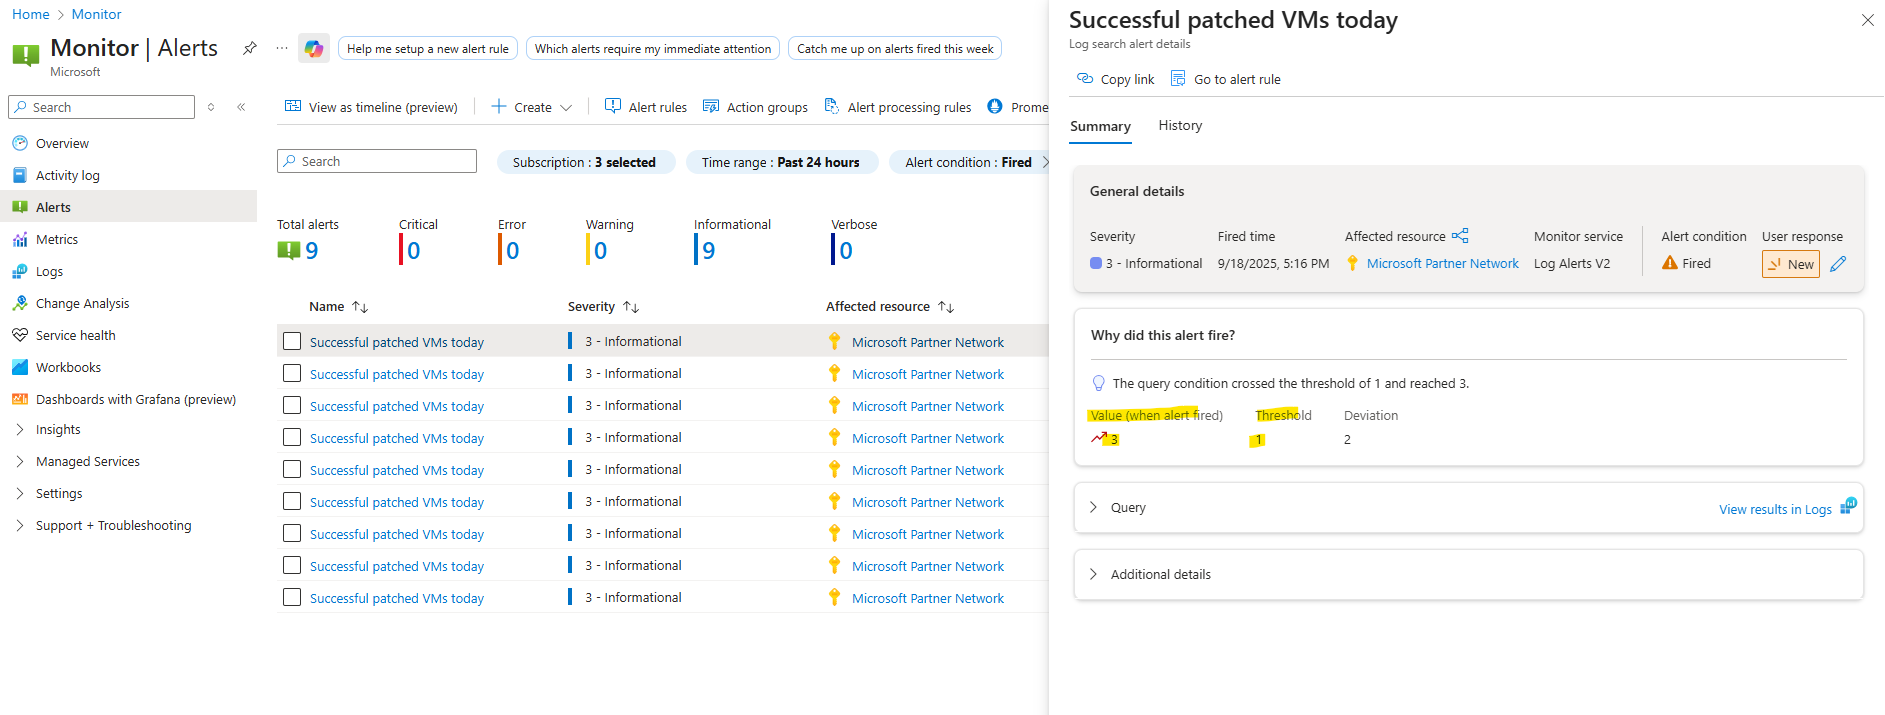This screenshot has height=715, width=1885.
Task: Click the Alert processing rules icon
Action: 831,107
